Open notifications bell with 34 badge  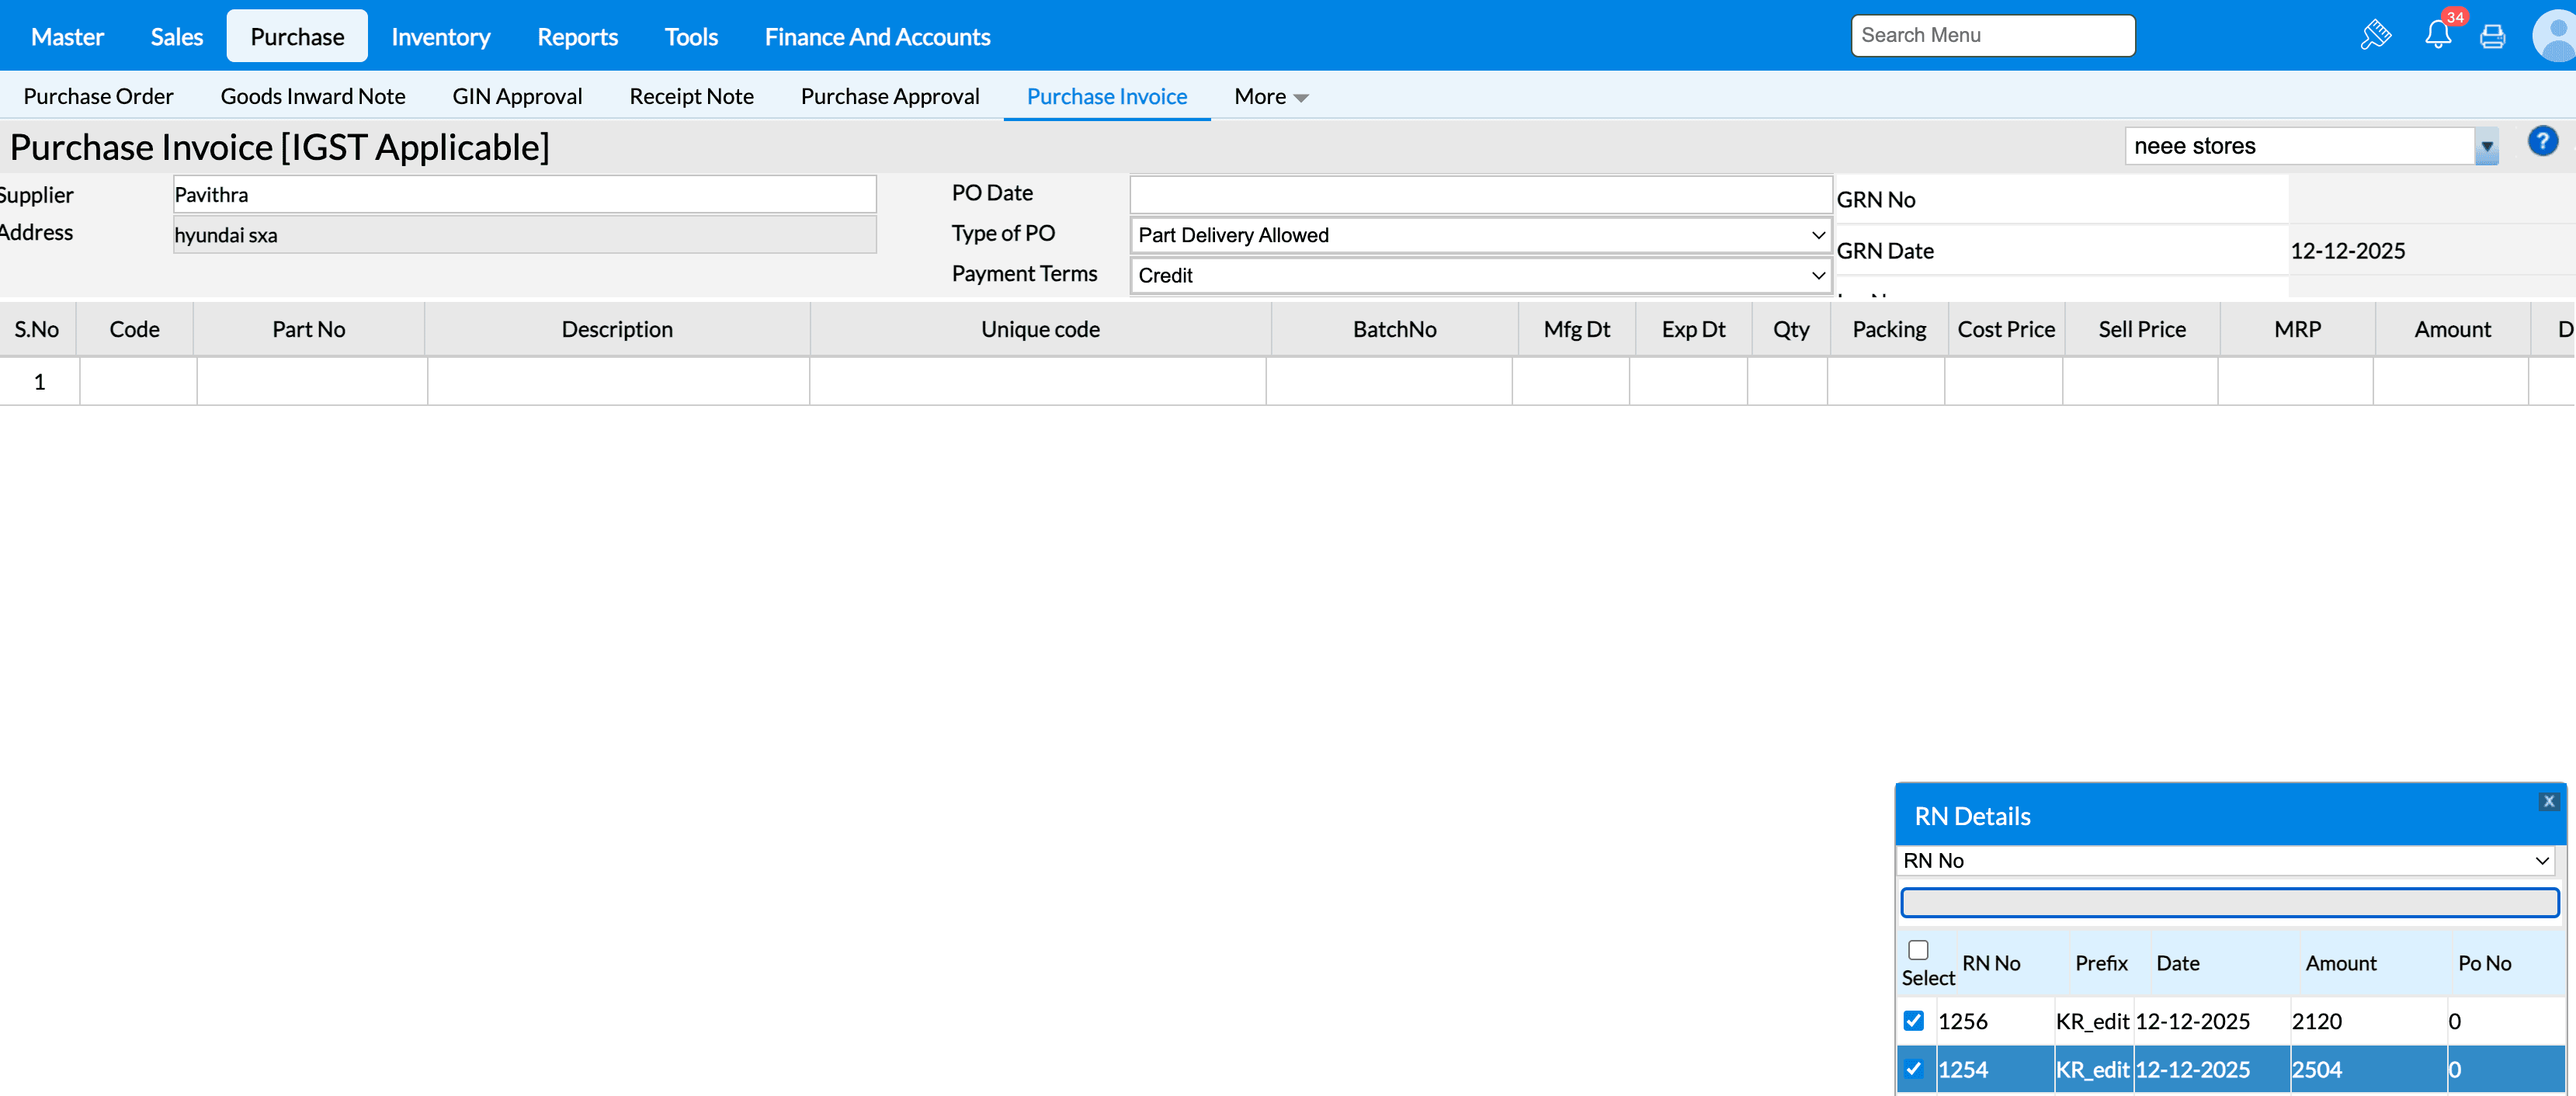coord(2437,36)
